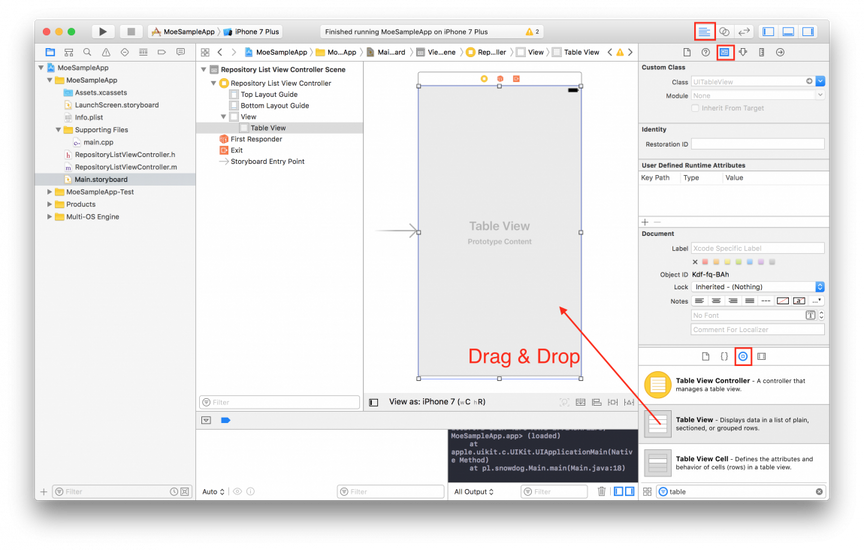864x550 pixels.
Task: Click Table View Cell library item
Action: (734, 463)
